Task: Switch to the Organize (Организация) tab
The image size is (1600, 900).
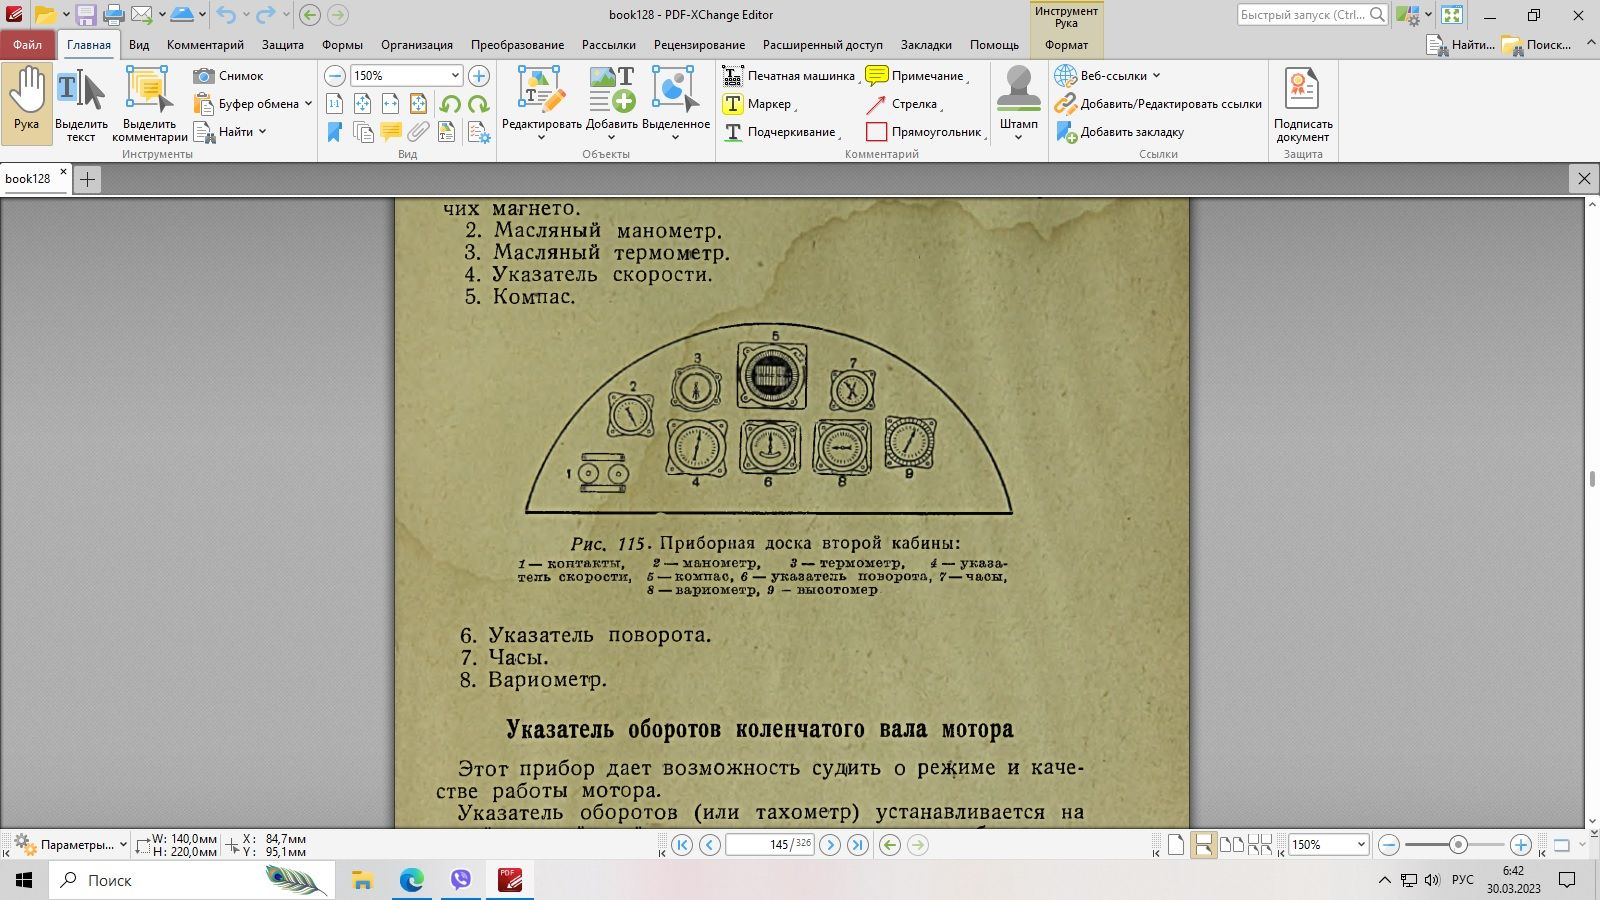Action: point(417,45)
